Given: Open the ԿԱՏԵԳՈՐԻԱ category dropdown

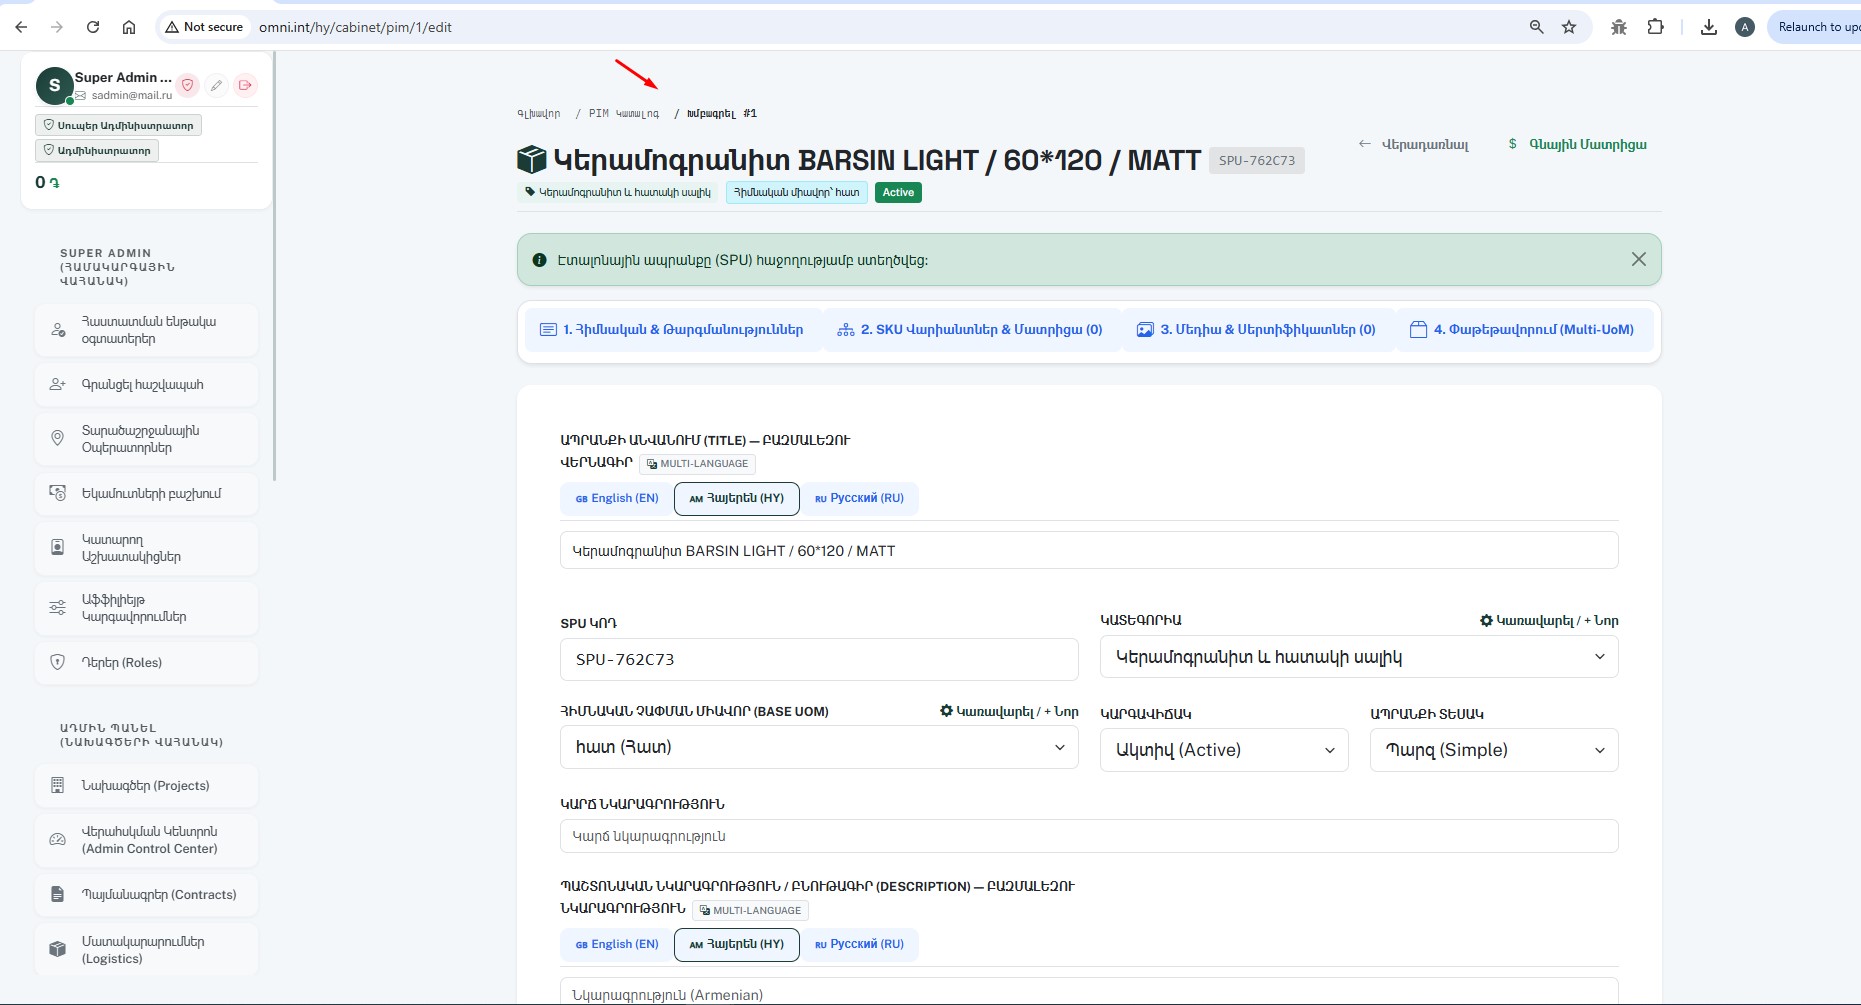Looking at the screenshot, I should point(1359,657).
